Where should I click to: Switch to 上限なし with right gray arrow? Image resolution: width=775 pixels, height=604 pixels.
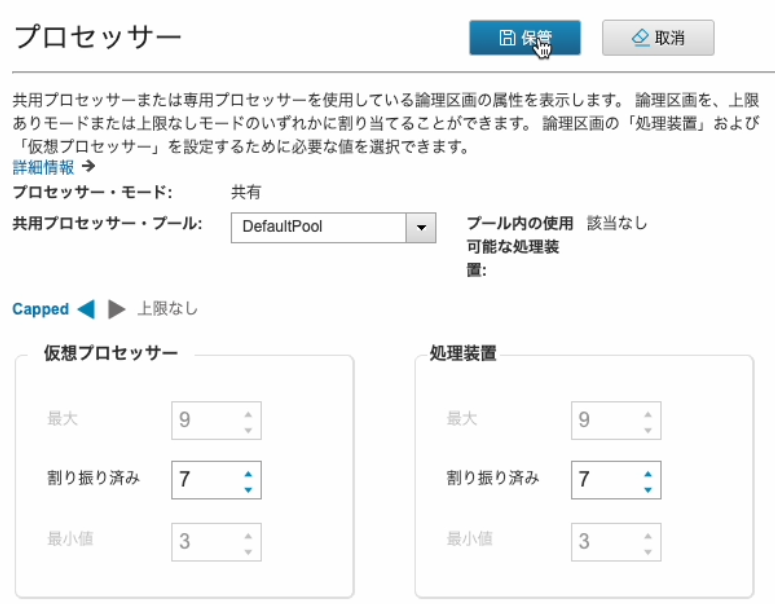pyautogui.click(x=117, y=309)
